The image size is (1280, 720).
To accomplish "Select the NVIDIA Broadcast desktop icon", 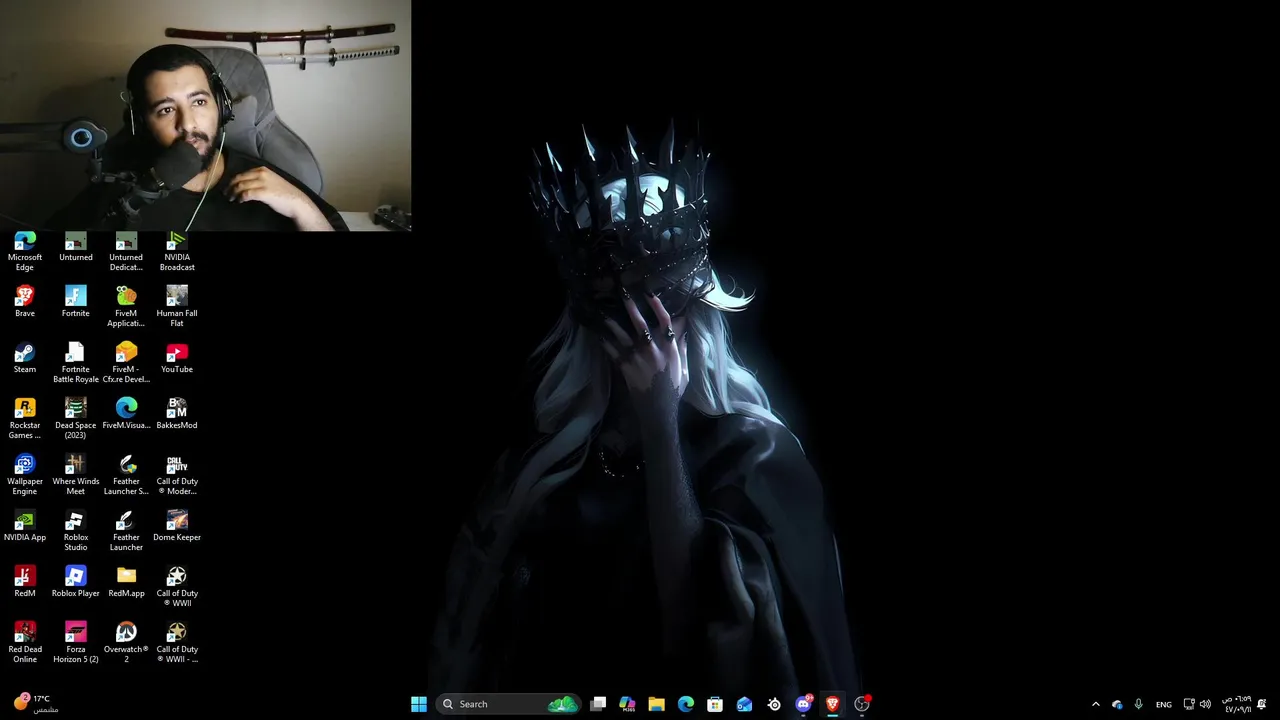I will tap(177, 252).
